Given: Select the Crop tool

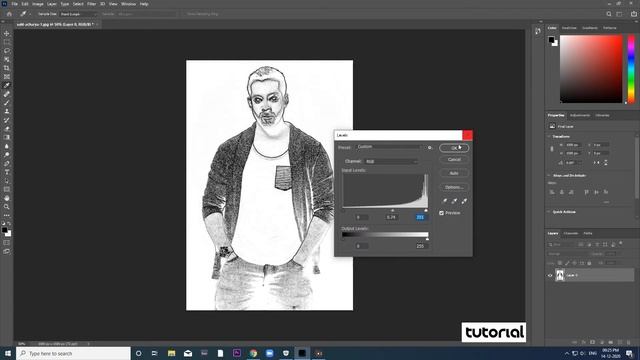Looking at the screenshot, I should 7,68.
